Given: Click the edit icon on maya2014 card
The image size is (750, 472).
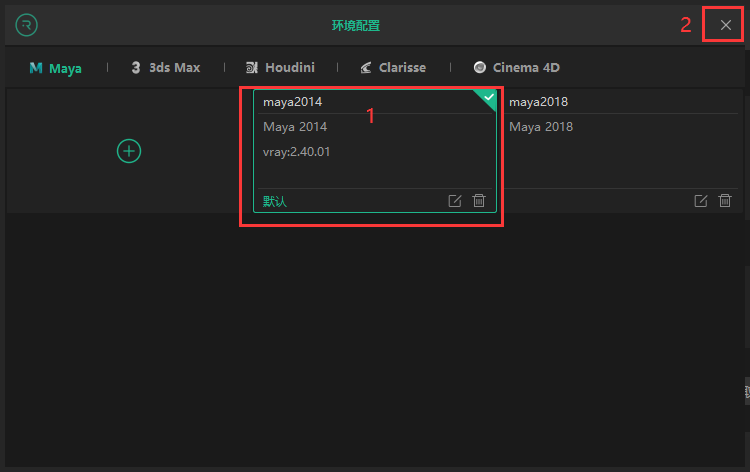Looking at the screenshot, I should [455, 201].
